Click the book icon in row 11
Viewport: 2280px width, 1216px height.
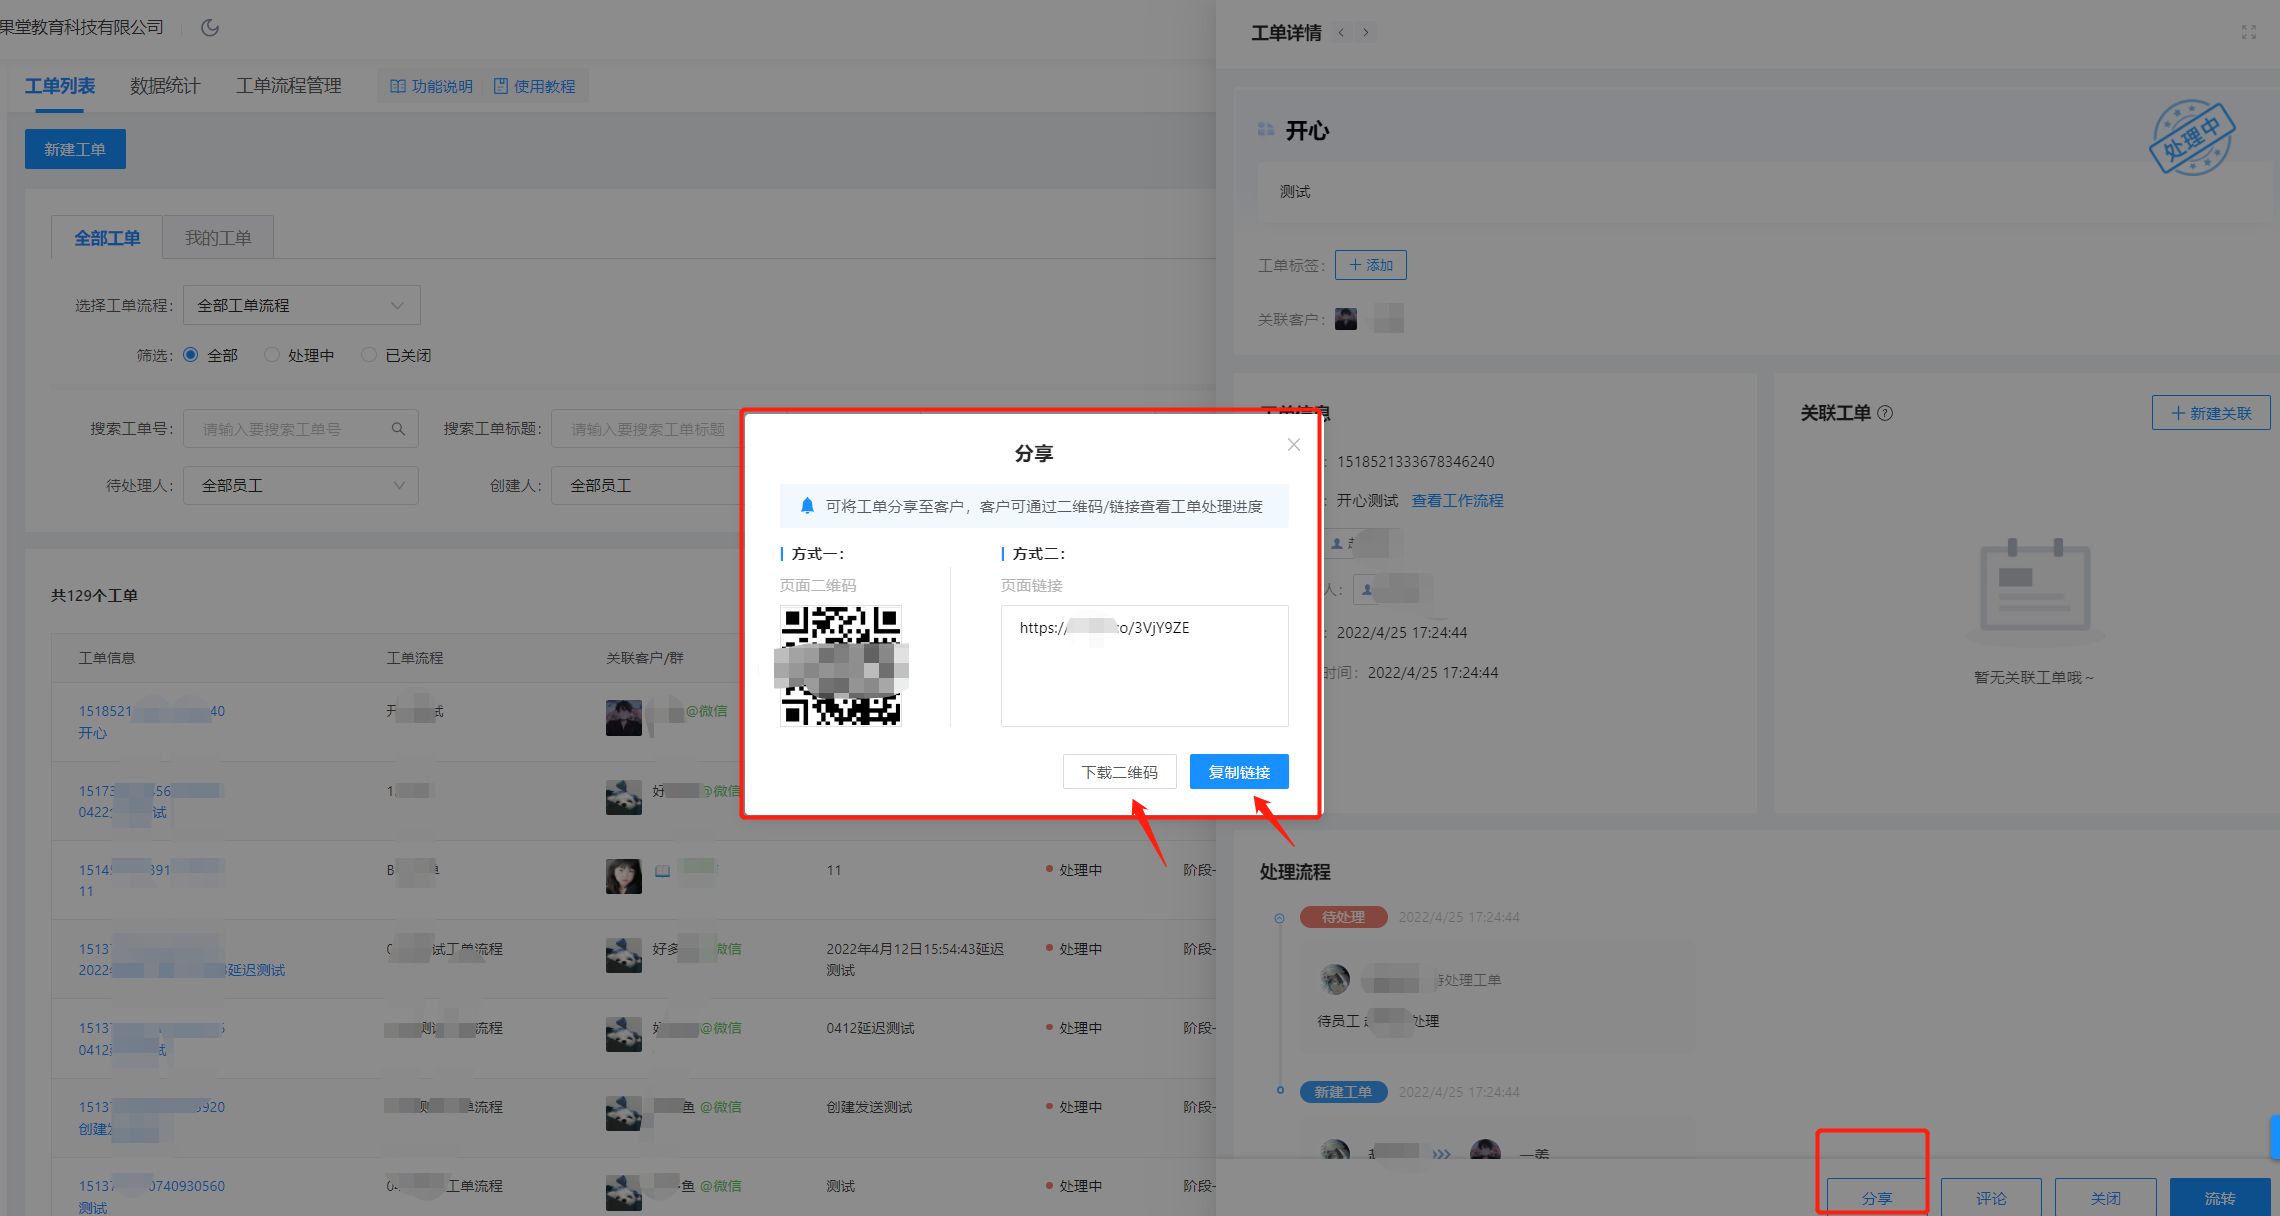tap(662, 871)
